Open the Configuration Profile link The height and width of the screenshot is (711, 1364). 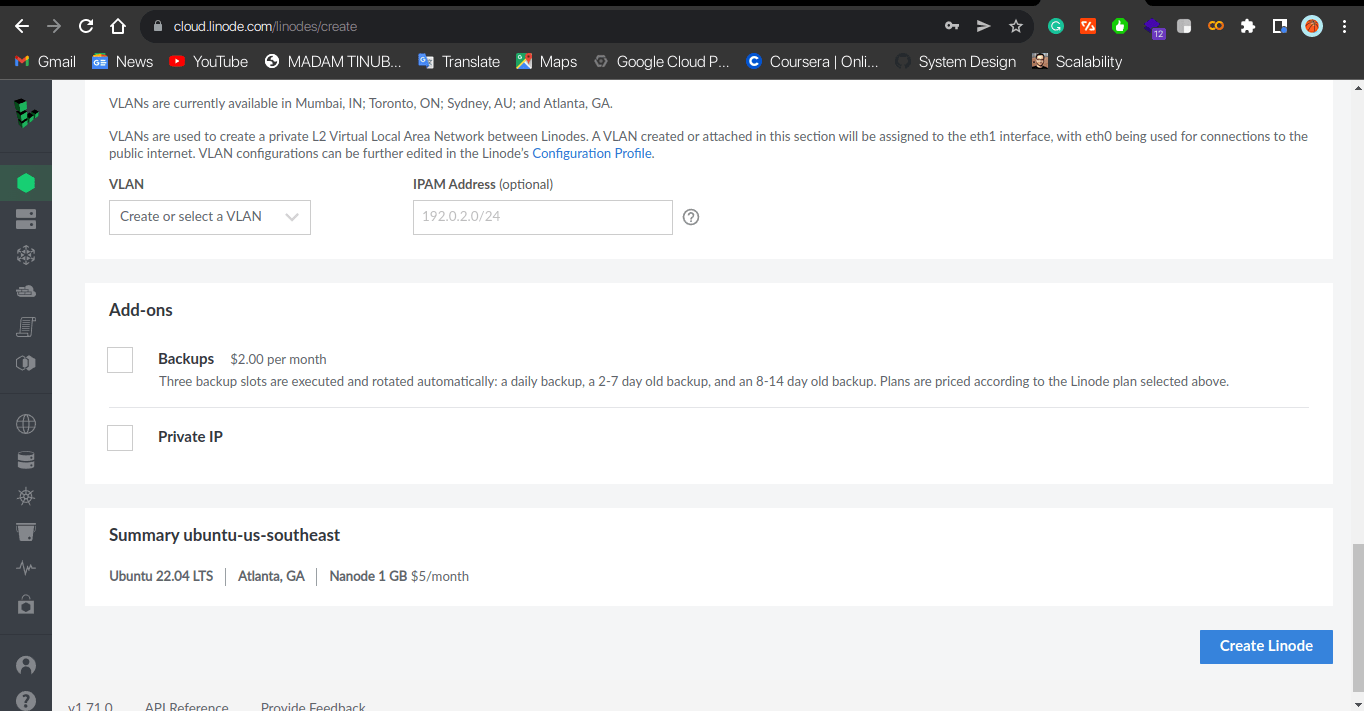(591, 153)
